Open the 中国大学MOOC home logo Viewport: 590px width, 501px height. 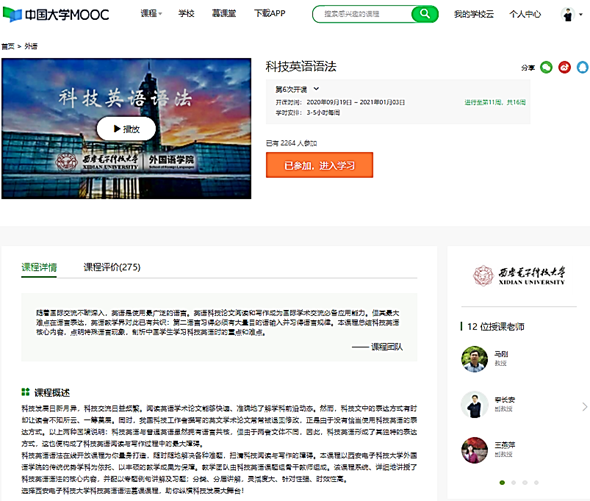tap(56, 14)
